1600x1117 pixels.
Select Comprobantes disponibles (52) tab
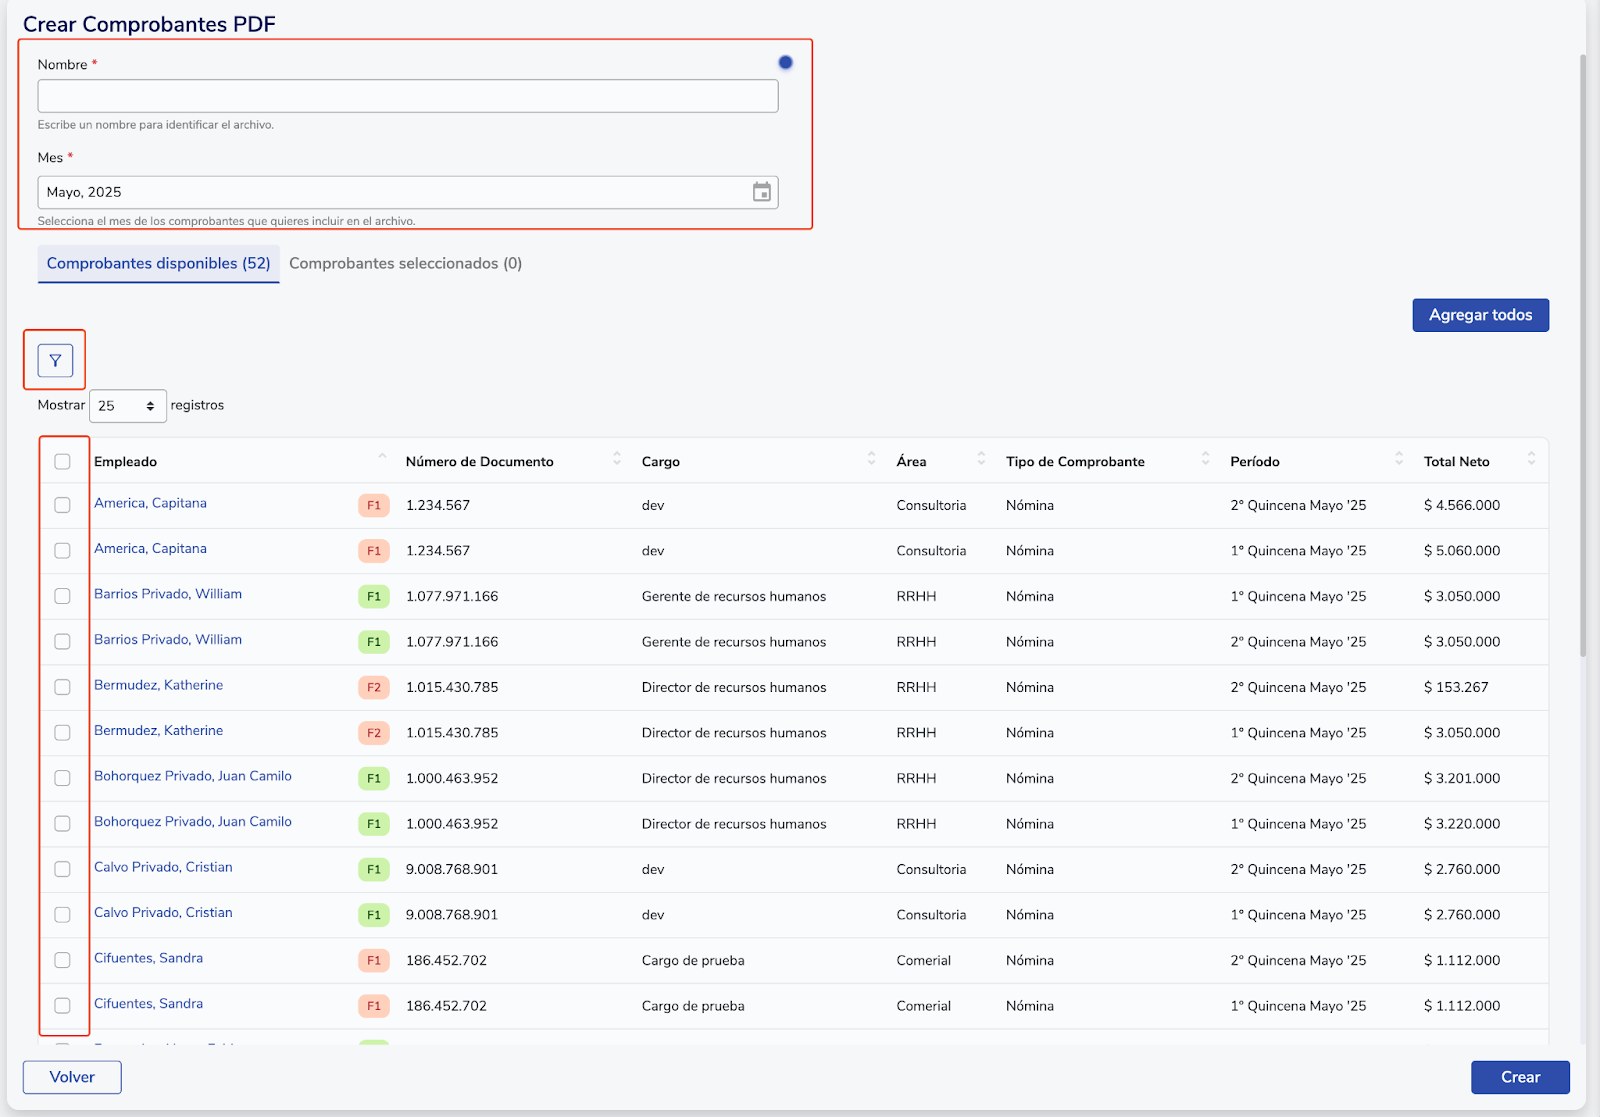pos(158,264)
